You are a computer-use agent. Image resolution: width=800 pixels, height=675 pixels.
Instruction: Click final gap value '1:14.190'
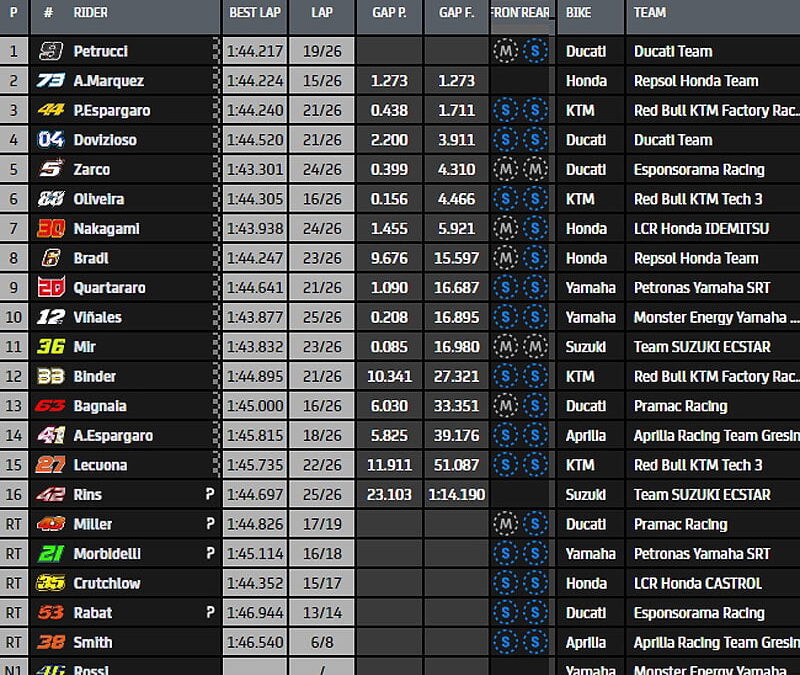(x=457, y=494)
